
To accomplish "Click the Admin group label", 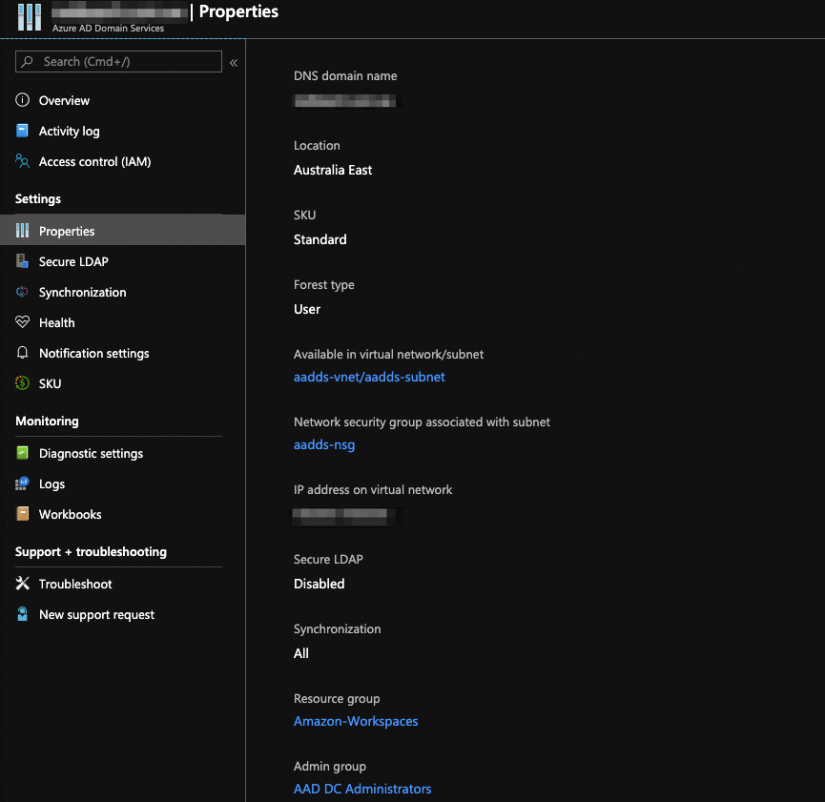I will click(330, 766).
